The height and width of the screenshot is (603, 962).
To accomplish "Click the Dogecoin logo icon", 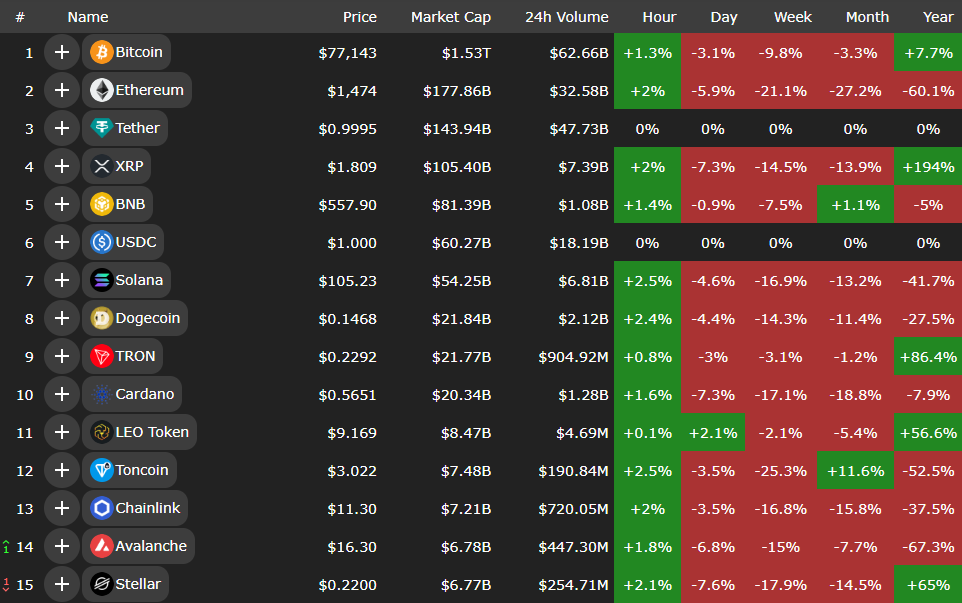I will pyautogui.click(x=102, y=318).
